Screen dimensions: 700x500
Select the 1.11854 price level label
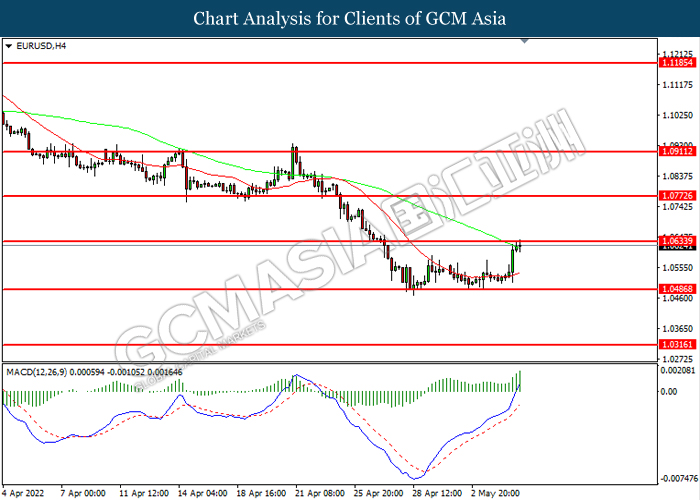[x=678, y=63]
